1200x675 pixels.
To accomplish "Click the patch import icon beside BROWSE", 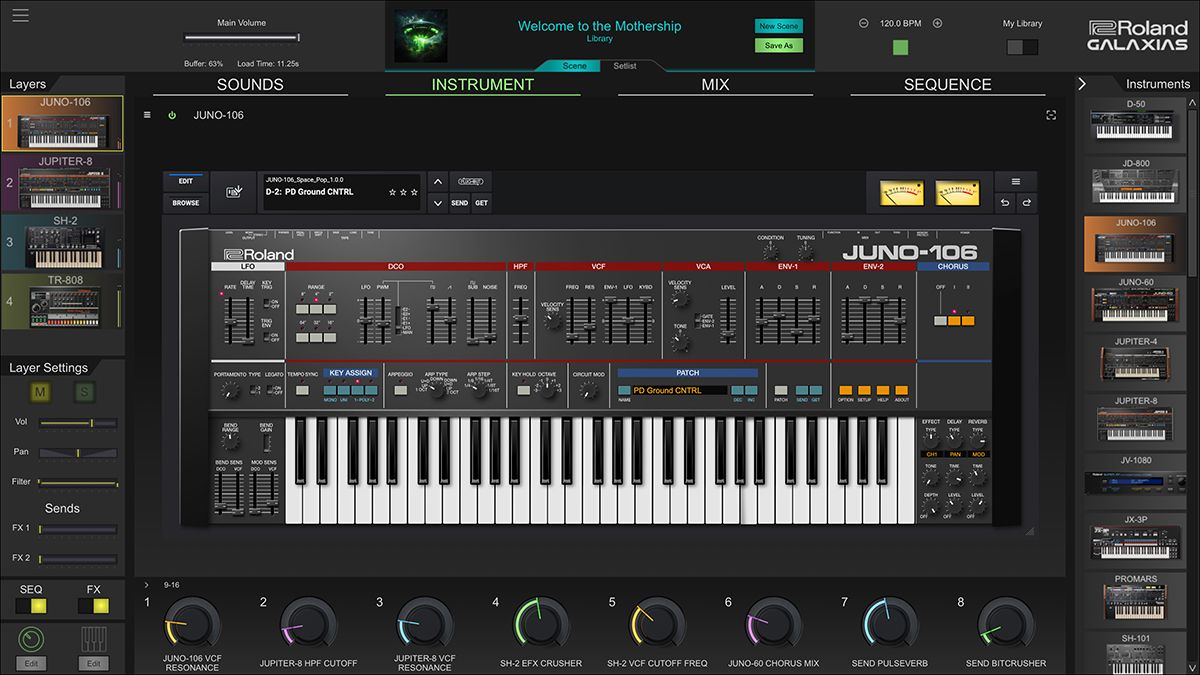I will pyautogui.click(x=233, y=192).
